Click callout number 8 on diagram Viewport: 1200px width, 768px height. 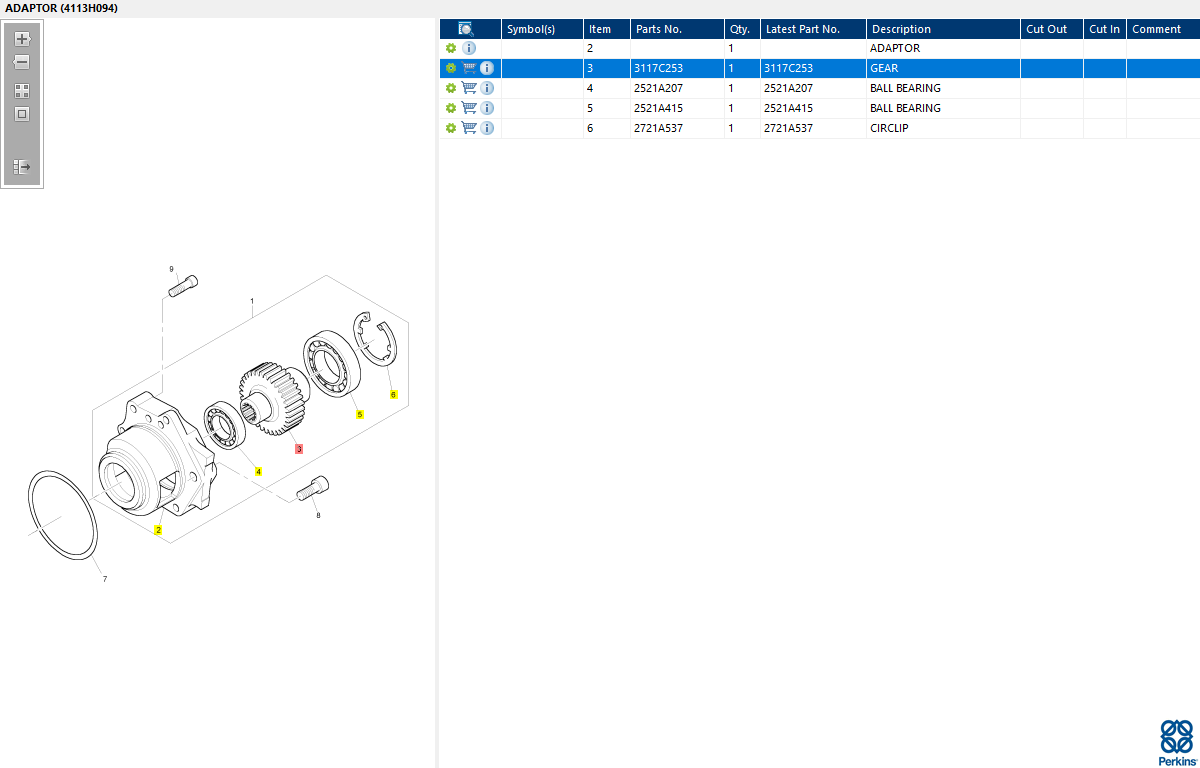click(318, 515)
